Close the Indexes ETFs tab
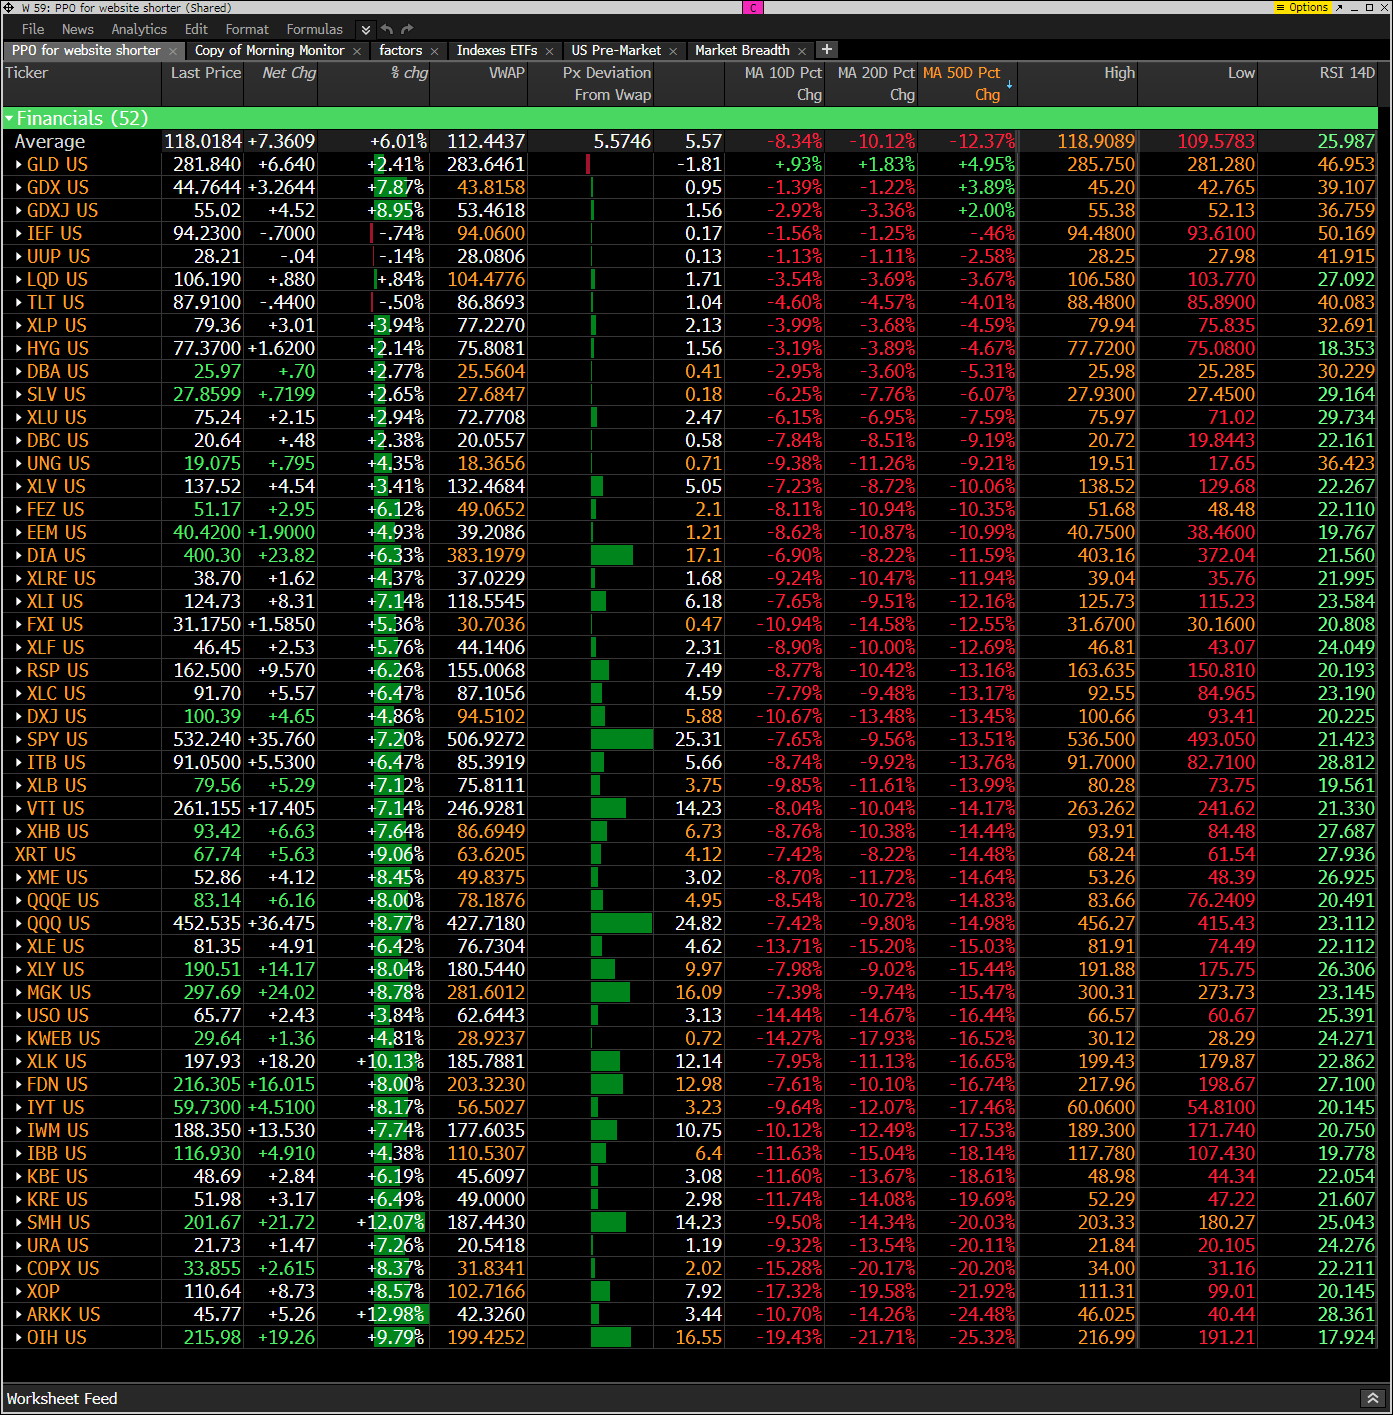1393x1415 pixels. pos(549,51)
